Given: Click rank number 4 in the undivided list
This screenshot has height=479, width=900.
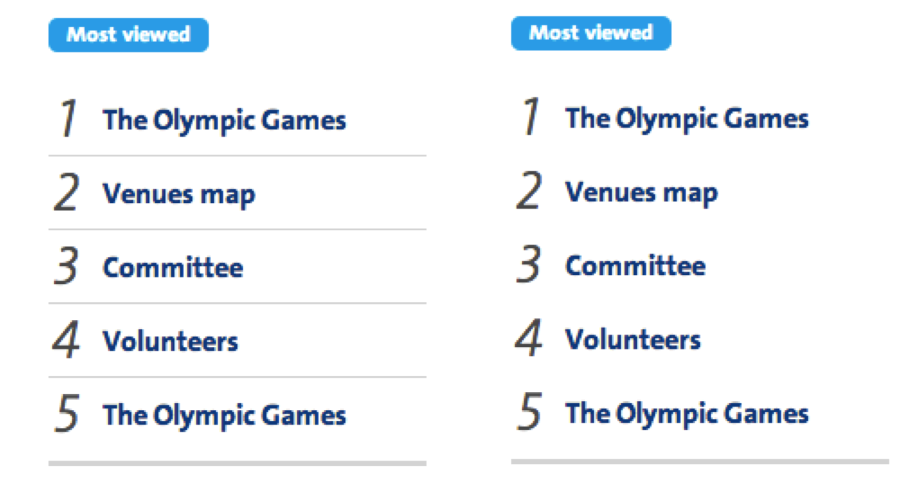Looking at the screenshot, I should 529,338.
